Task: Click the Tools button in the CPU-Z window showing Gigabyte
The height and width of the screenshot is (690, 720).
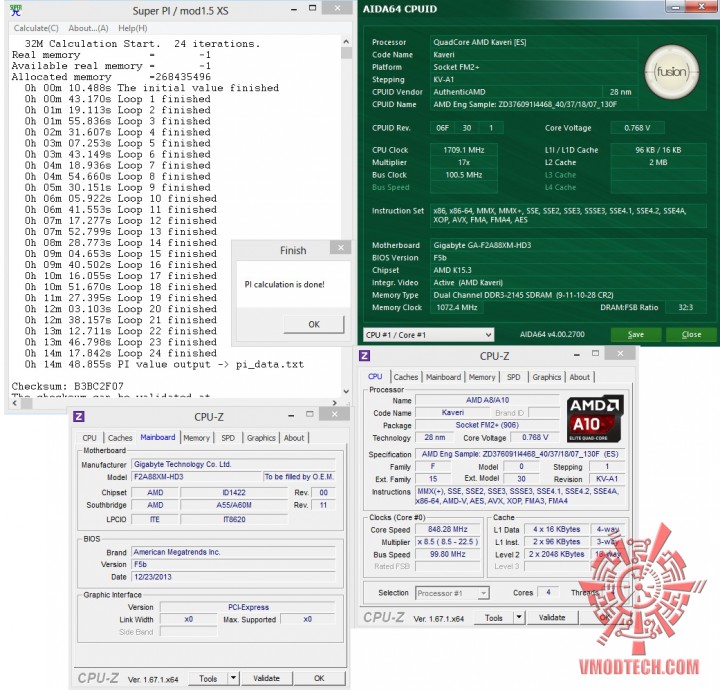Action: click(x=208, y=679)
